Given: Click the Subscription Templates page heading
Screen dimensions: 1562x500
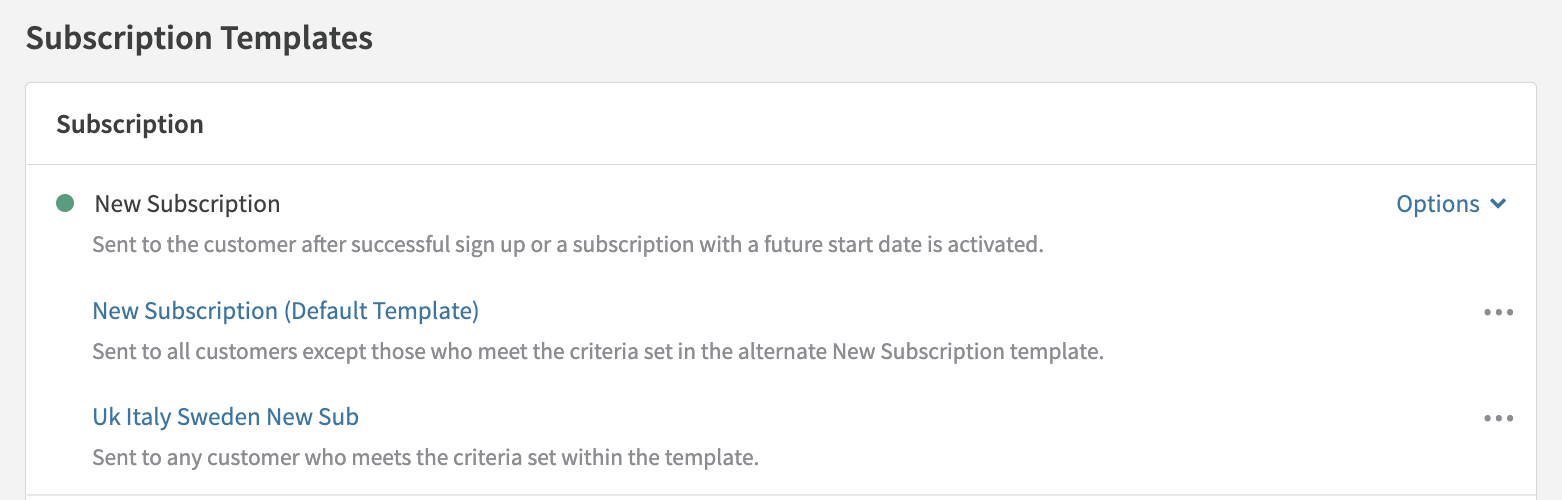Looking at the screenshot, I should coord(199,38).
